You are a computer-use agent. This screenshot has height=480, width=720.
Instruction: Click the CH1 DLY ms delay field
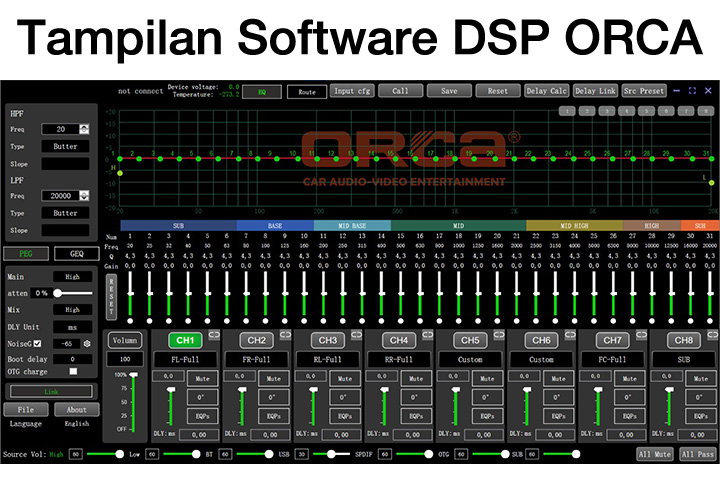(199, 435)
